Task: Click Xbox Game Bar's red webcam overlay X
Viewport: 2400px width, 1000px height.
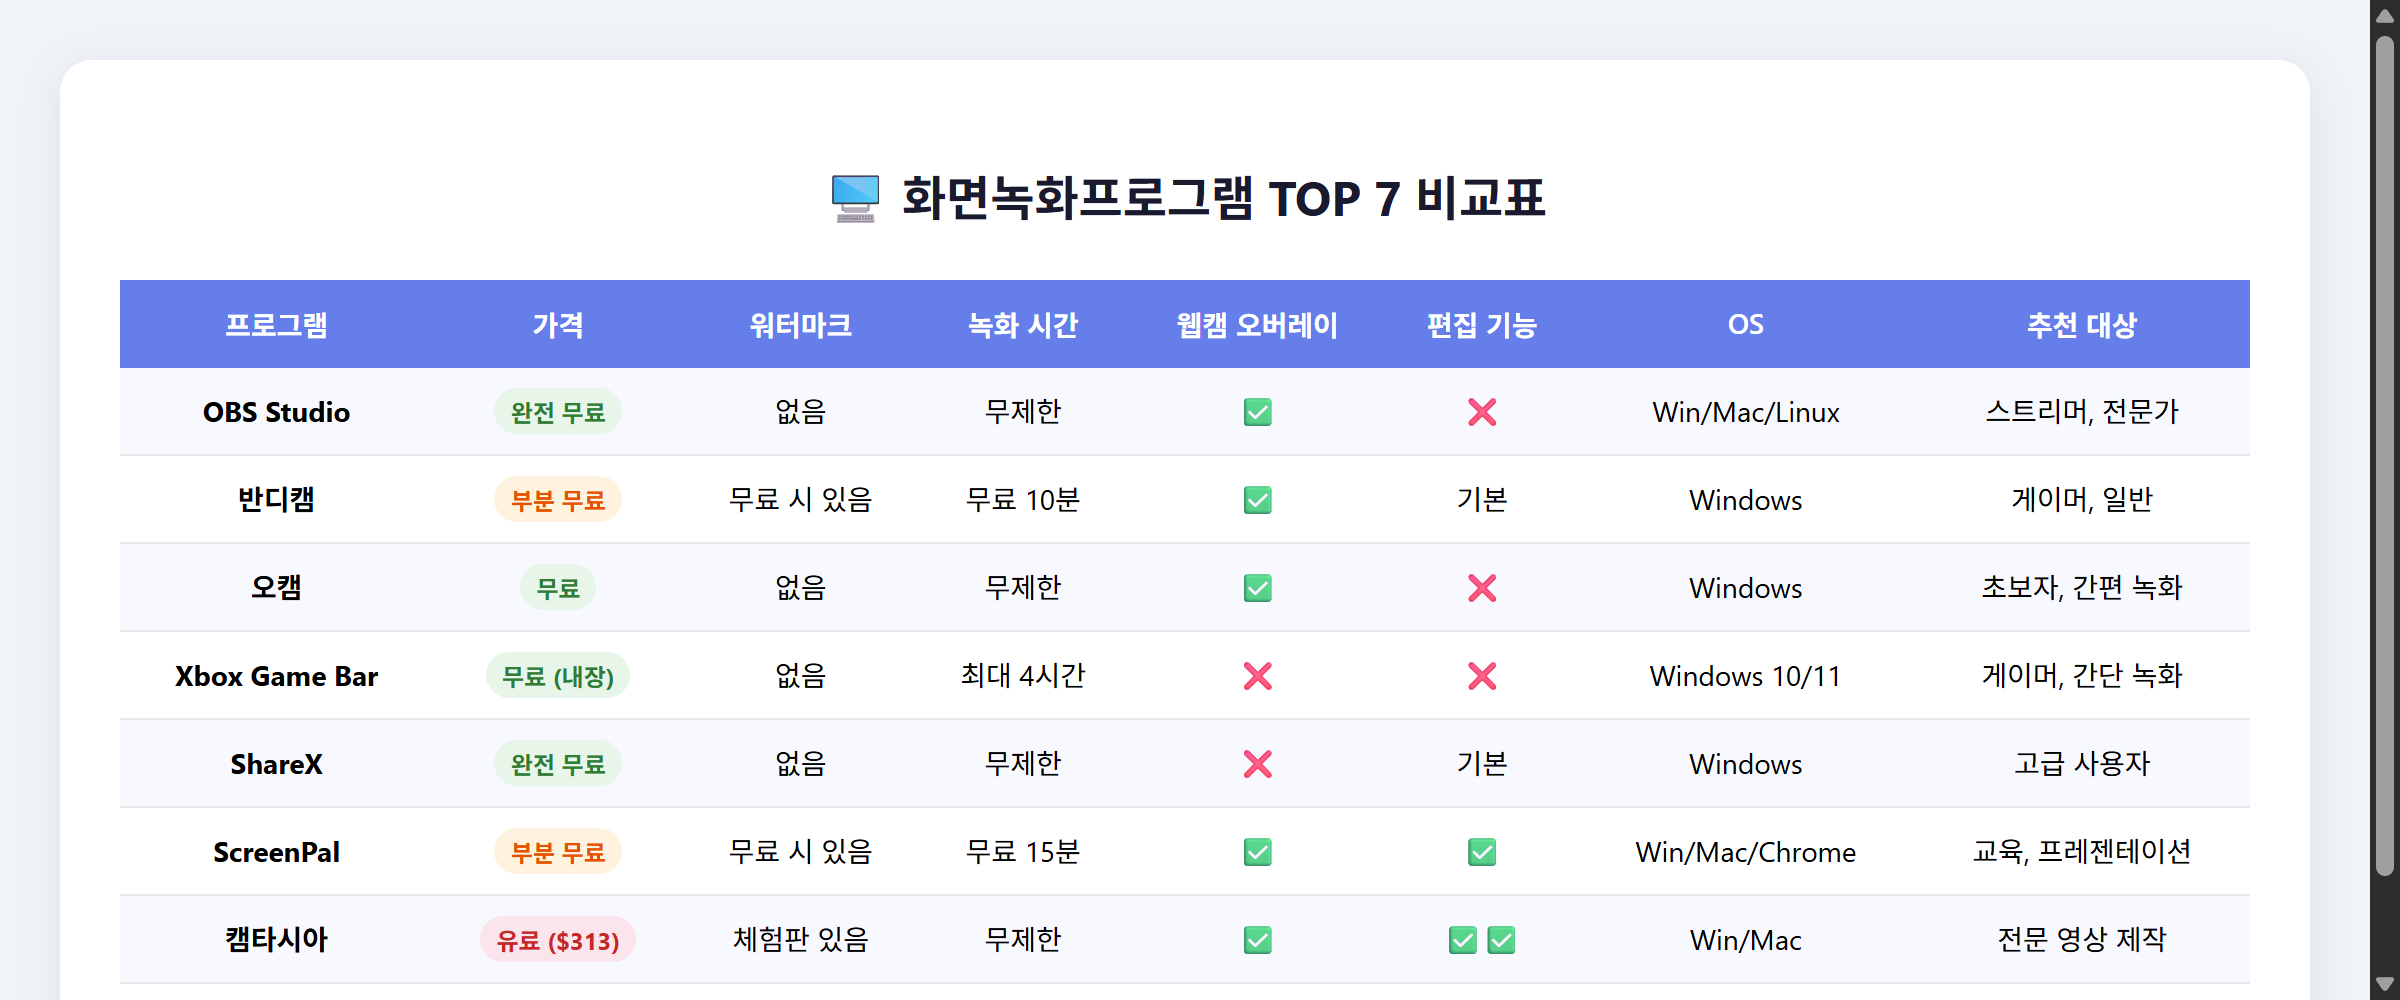Action: coord(1257,676)
